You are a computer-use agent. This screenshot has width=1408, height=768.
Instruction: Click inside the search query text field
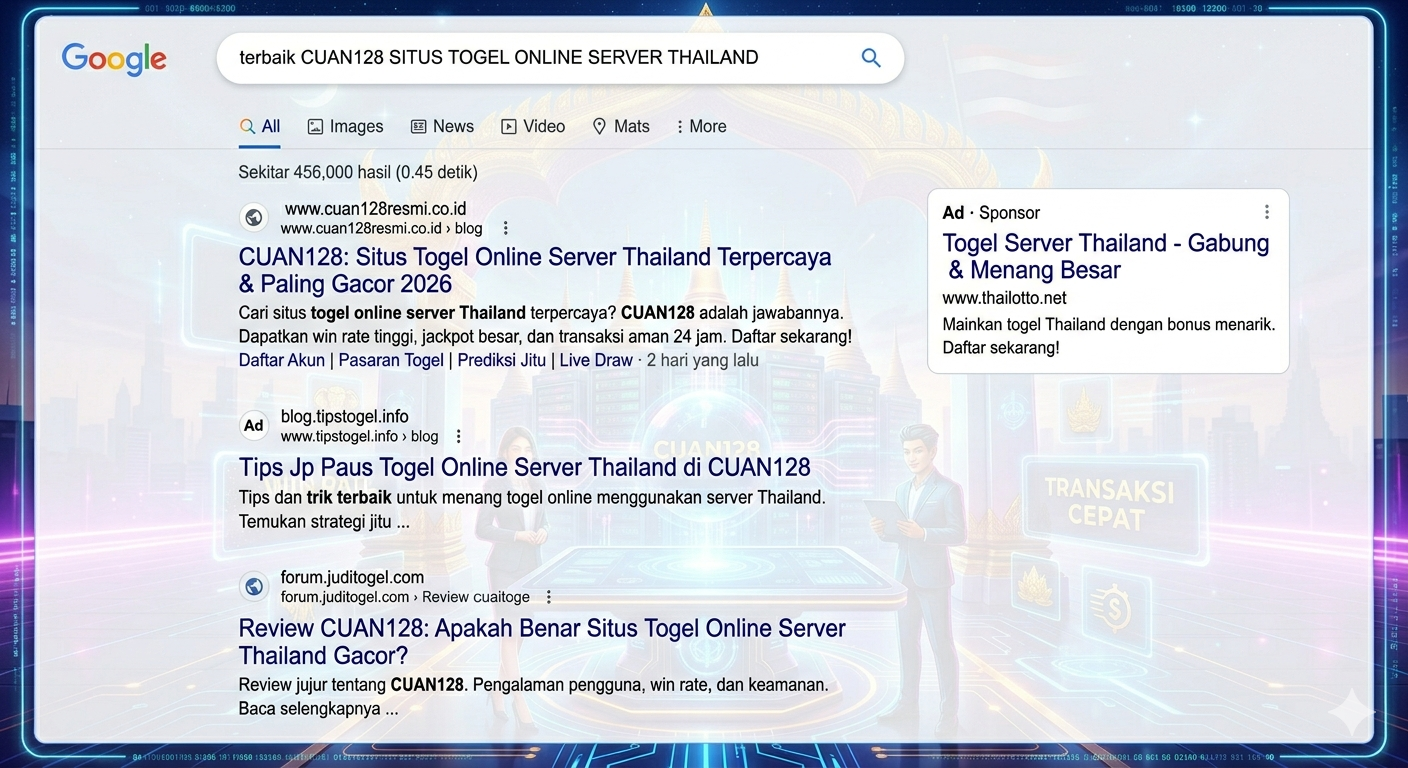[x=540, y=58]
